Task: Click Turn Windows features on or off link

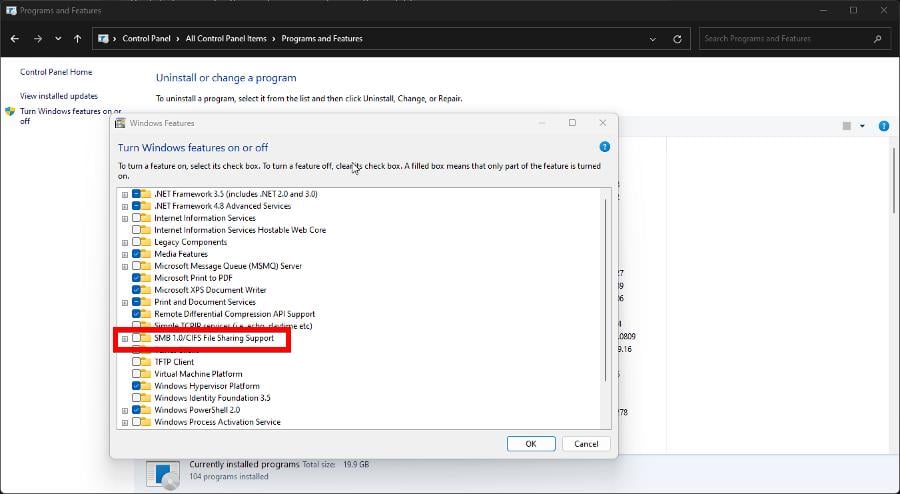Action: click(71, 116)
